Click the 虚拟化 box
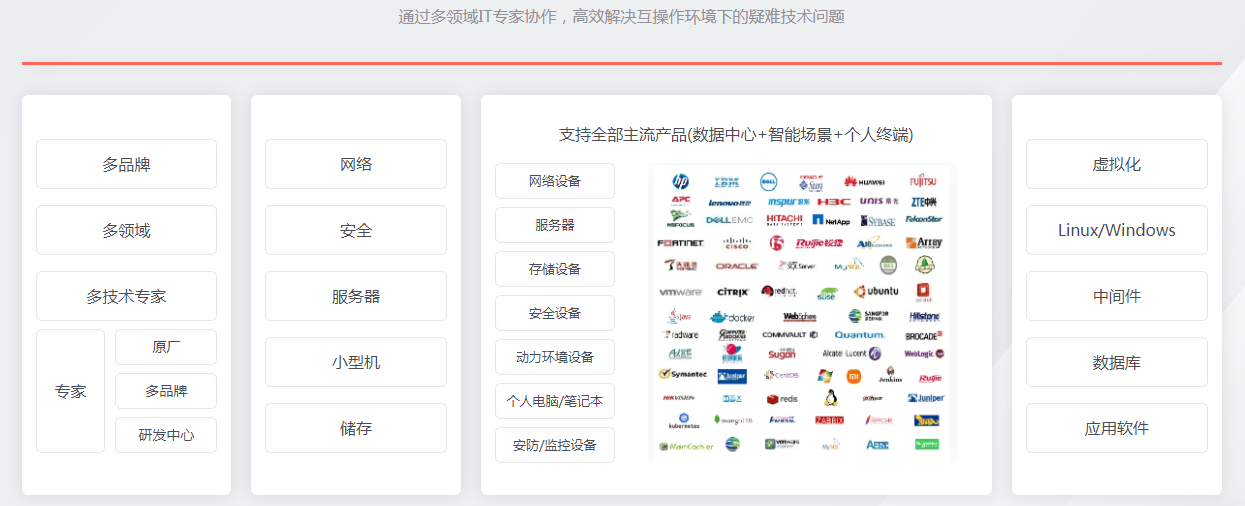Screen dimensions: 1245x506 pyautogui.click(x=1117, y=164)
